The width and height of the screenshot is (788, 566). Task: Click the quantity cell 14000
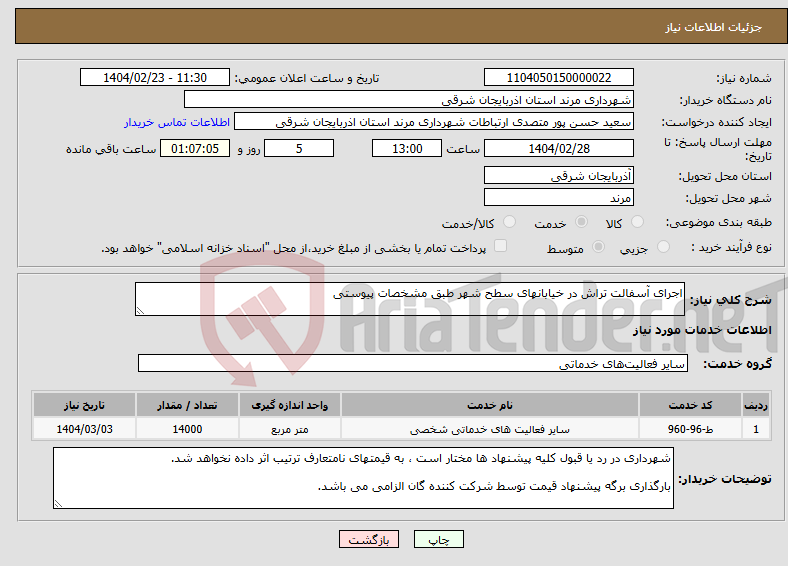pyautogui.click(x=187, y=429)
